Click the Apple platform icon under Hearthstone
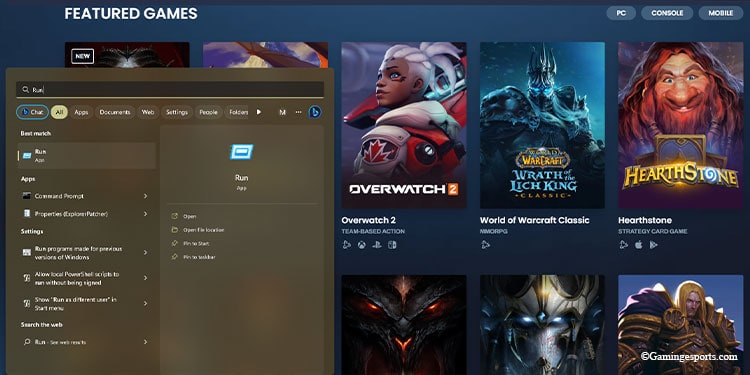This screenshot has width=750, height=375. (638, 245)
